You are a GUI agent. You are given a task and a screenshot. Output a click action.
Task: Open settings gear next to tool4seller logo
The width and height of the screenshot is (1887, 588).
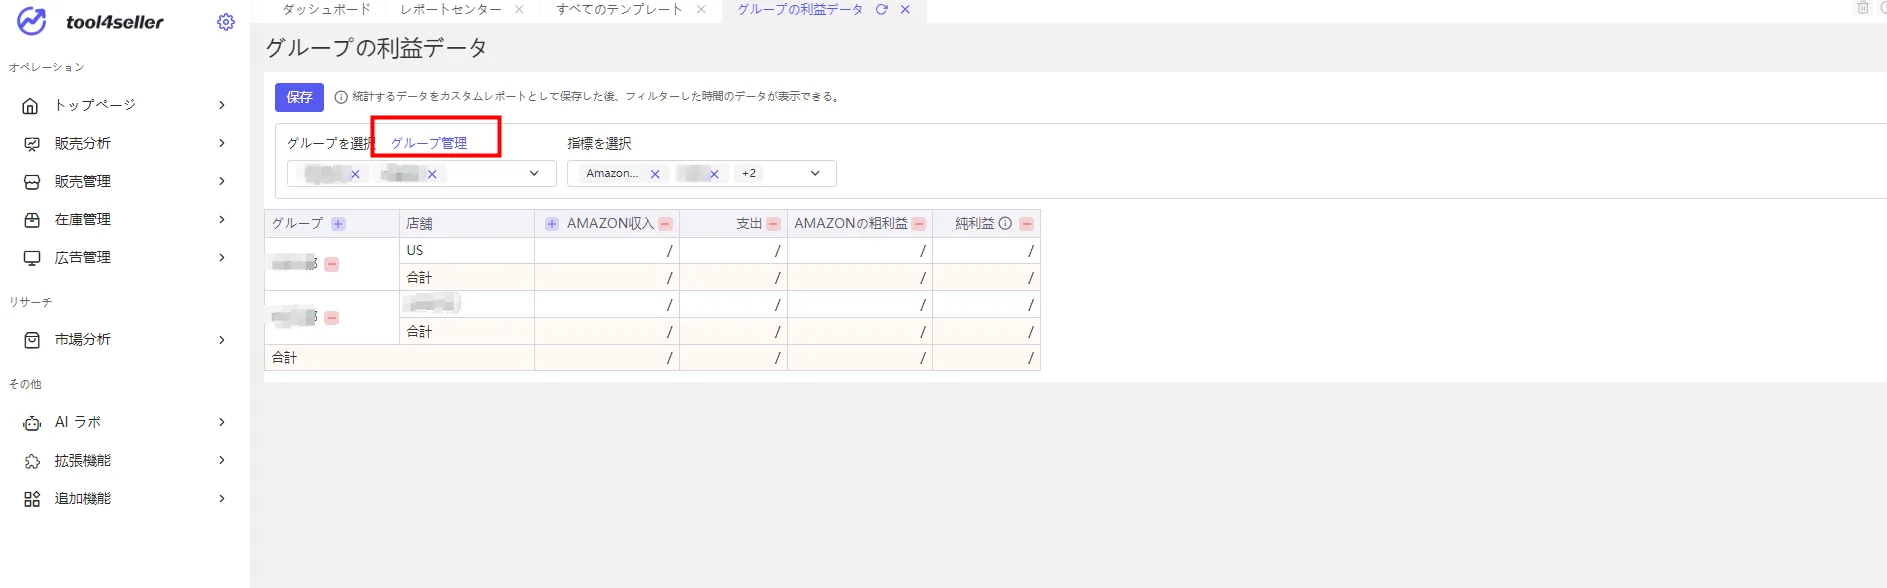(x=226, y=22)
